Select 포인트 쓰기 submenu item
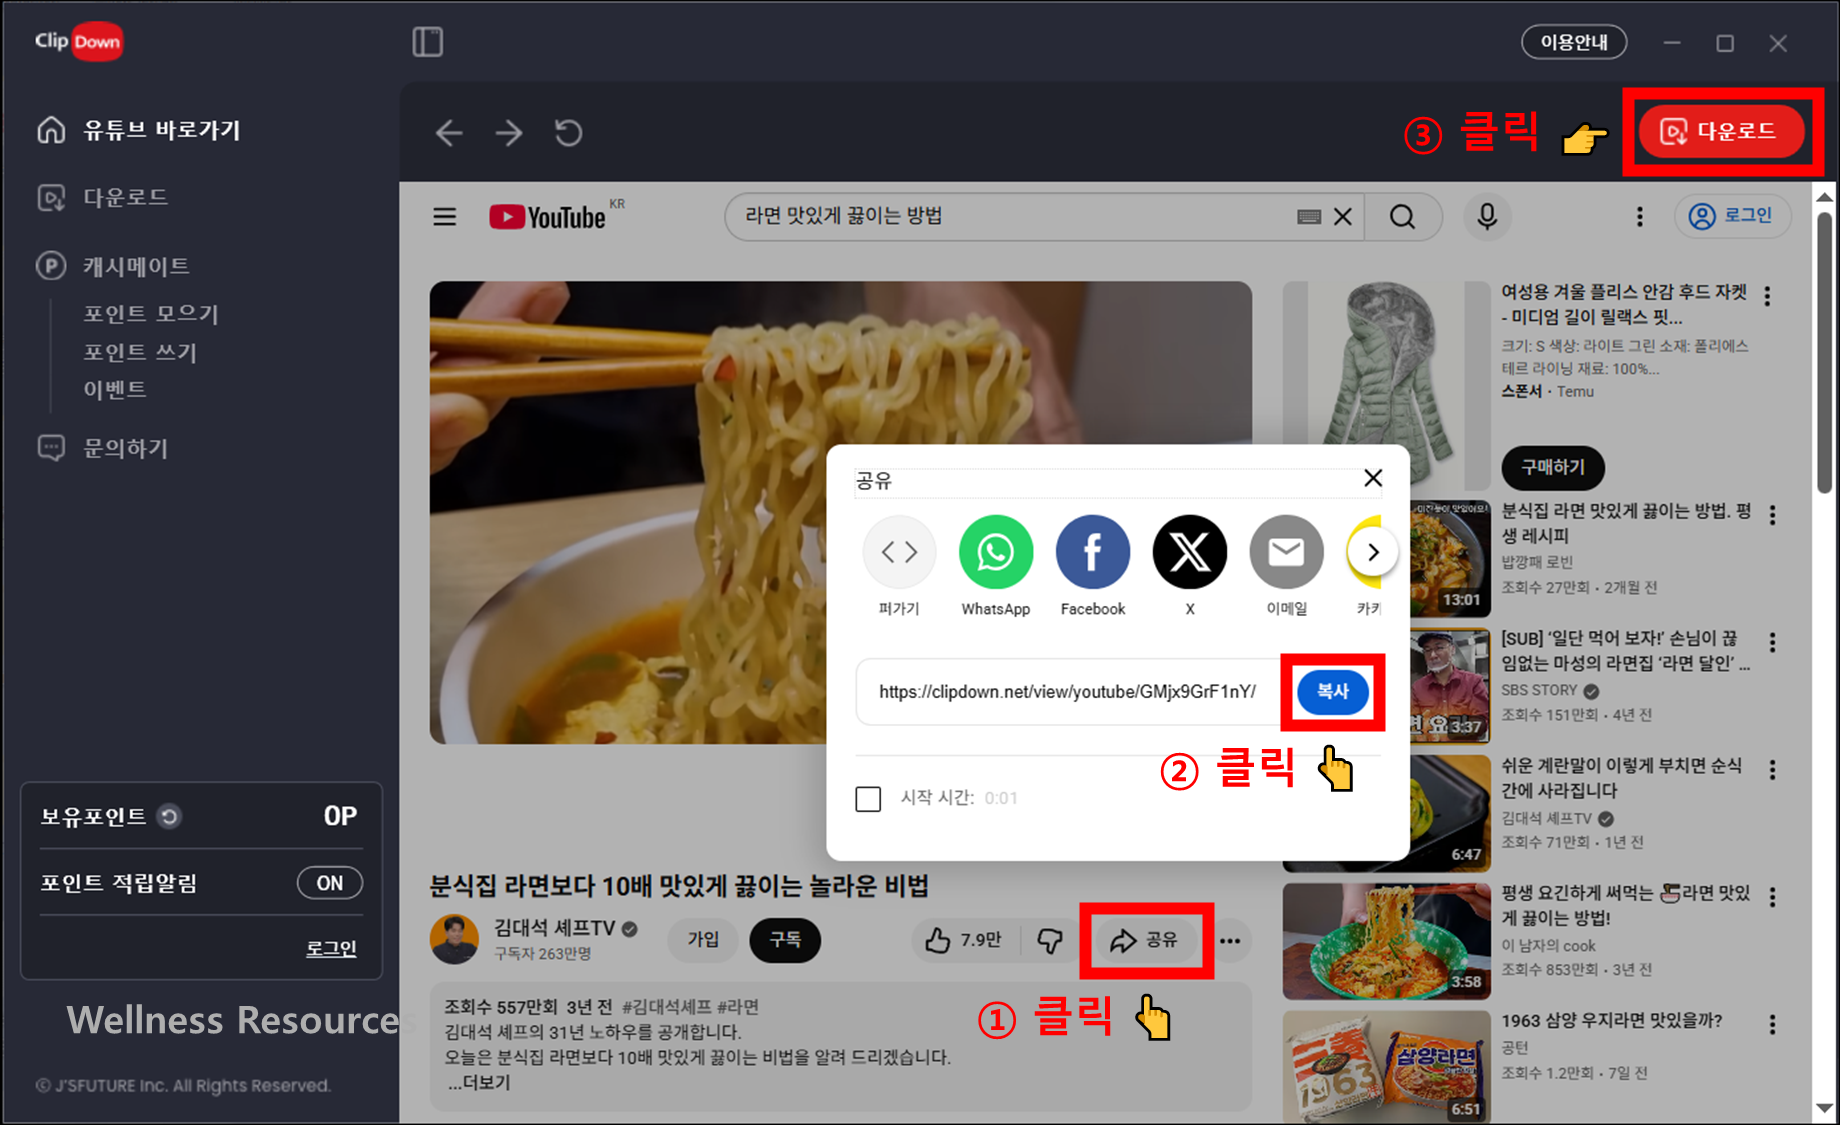Screen dimensions: 1840x1125 [x=140, y=352]
